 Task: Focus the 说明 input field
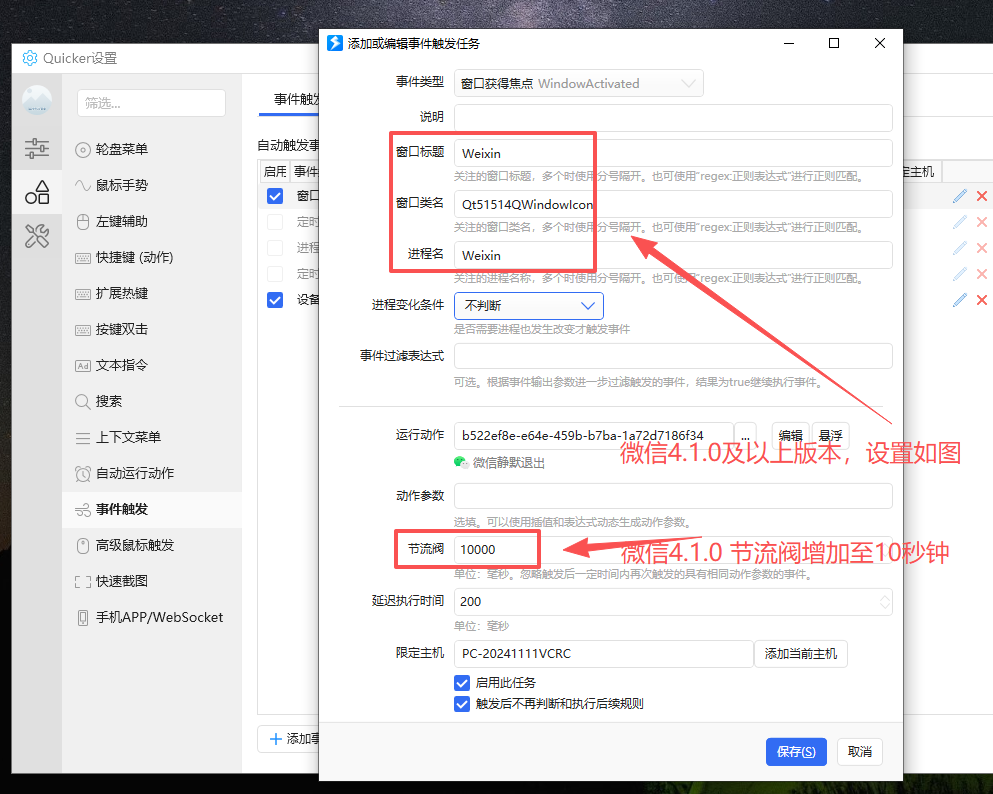pos(673,118)
